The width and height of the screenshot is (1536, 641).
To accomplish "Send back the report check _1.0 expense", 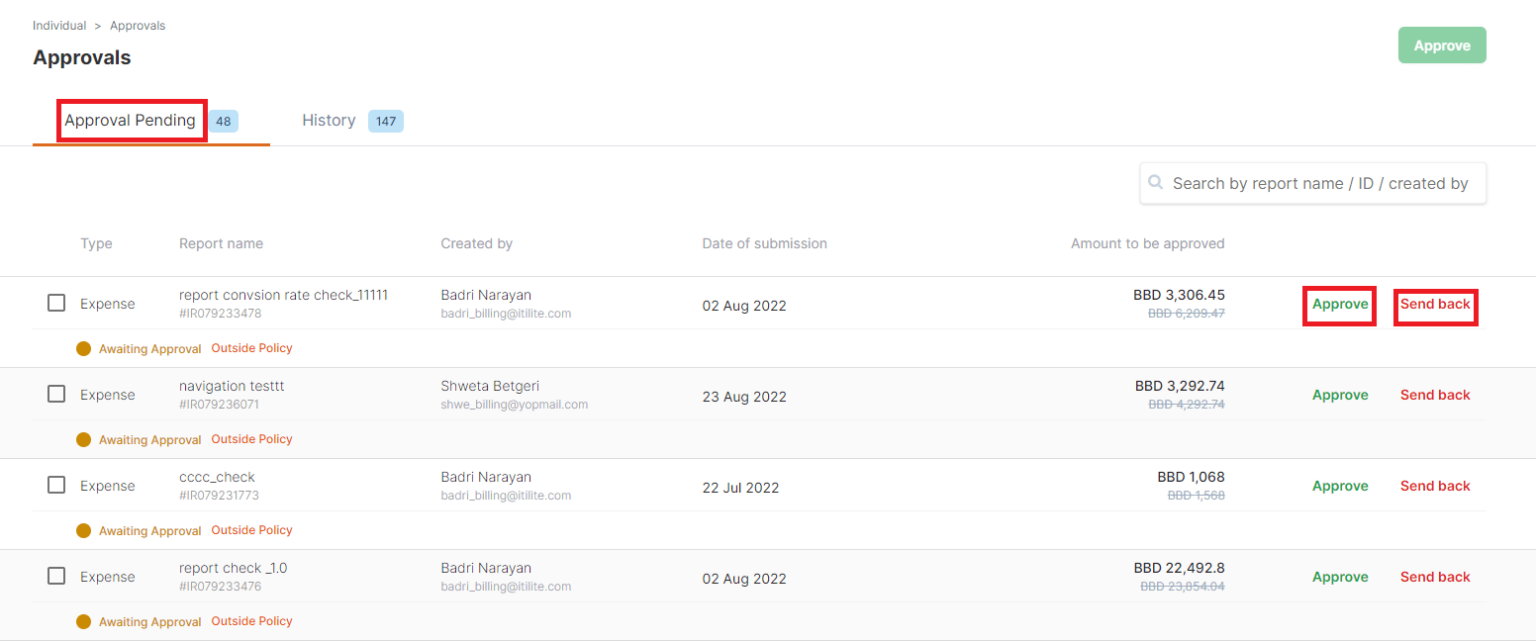I will 1435,576.
